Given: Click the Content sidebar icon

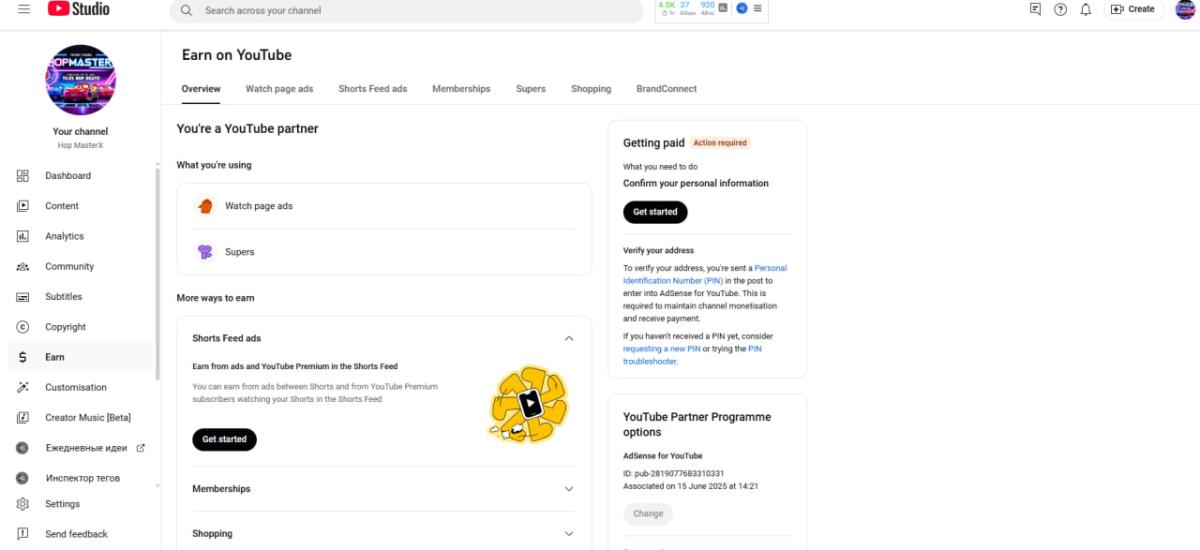Looking at the screenshot, I should pyautogui.click(x=23, y=206).
